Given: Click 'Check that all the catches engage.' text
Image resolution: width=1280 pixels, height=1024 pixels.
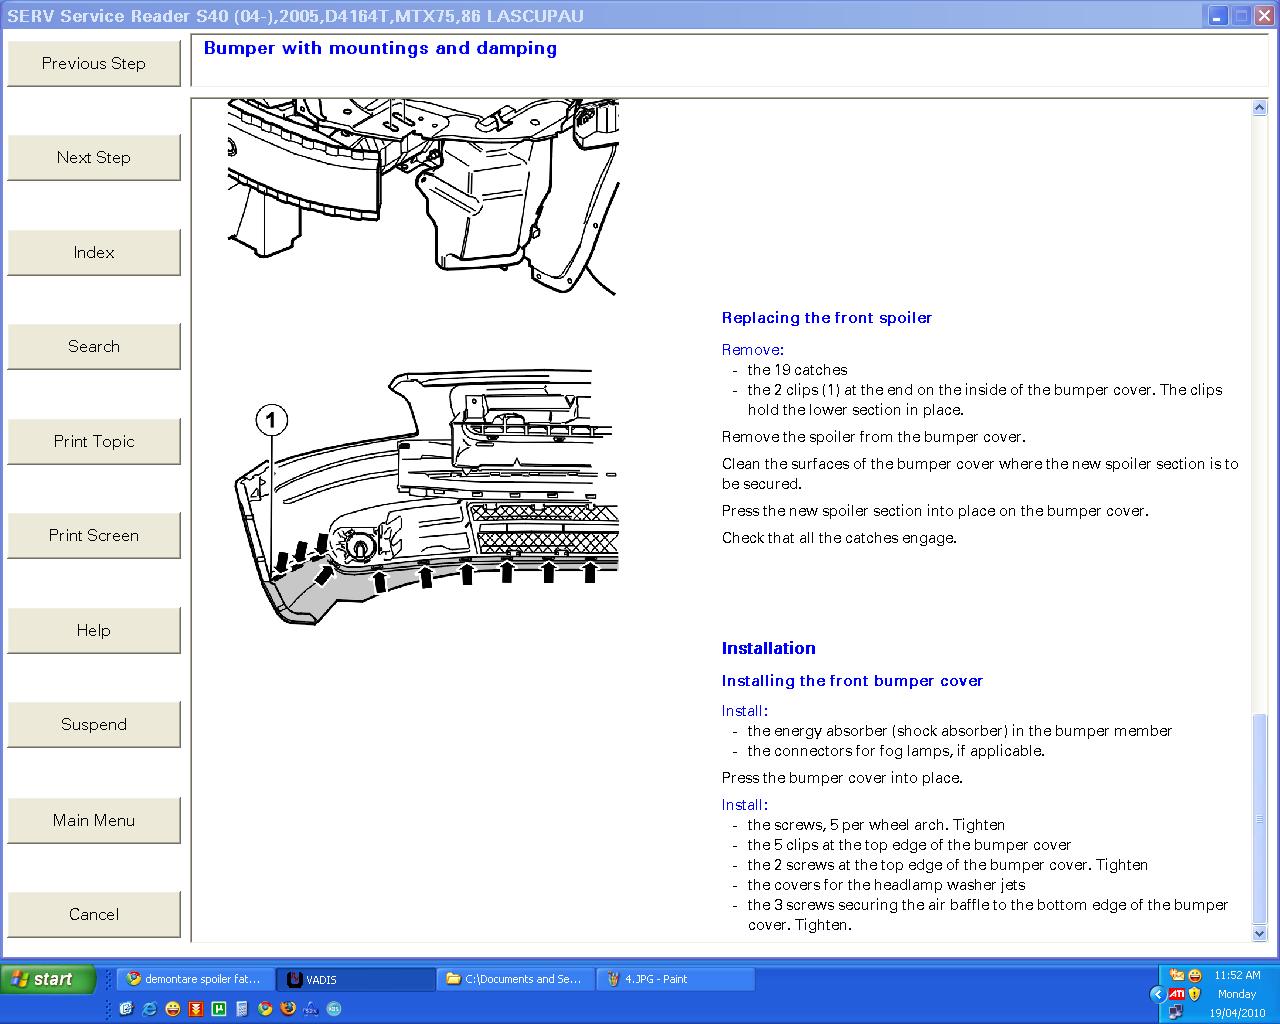Looking at the screenshot, I should (839, 538).
